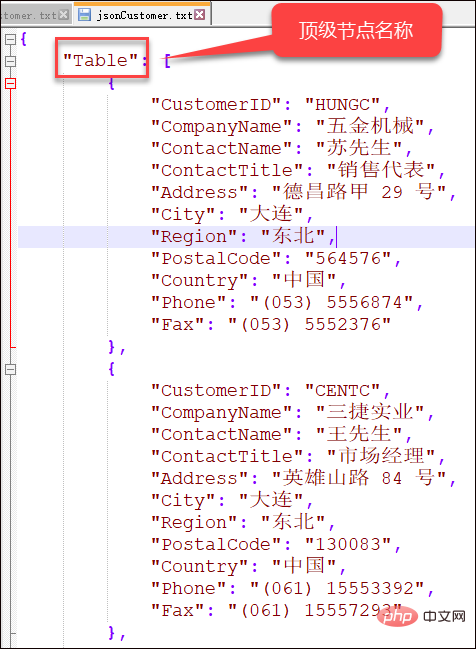Click the opening bracket after "Table"
Image resolution: width=476 pixels, height=649 pixels.
tap(167, 61)
